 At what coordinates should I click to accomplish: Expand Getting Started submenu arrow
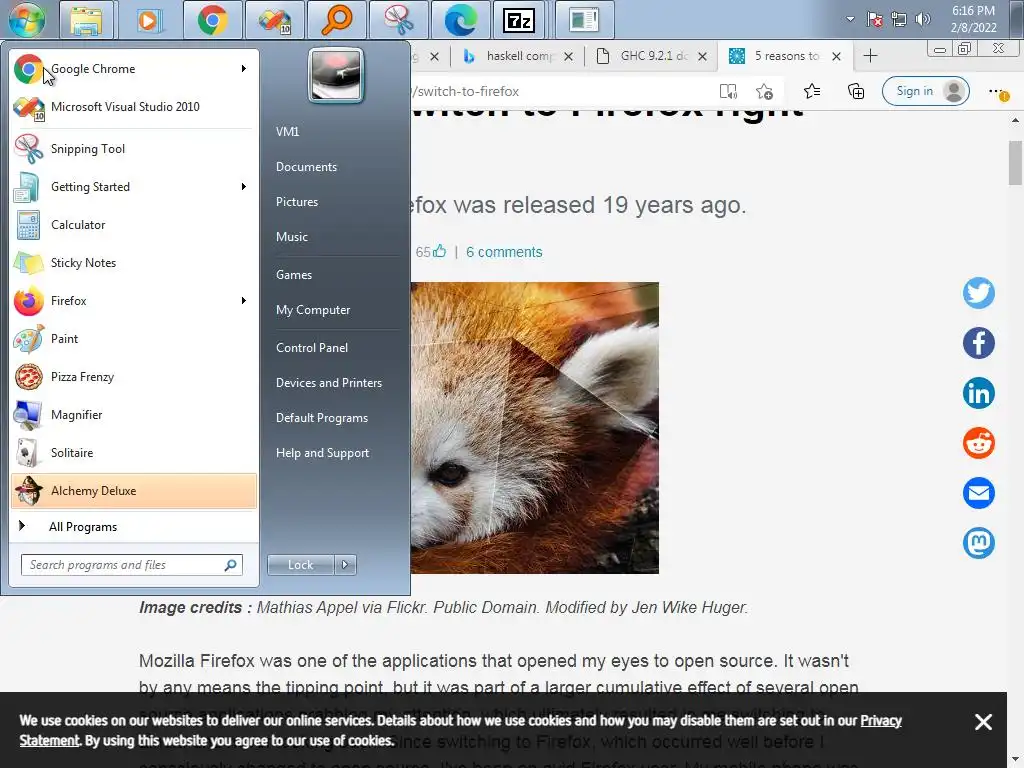(x=244, y=187)
